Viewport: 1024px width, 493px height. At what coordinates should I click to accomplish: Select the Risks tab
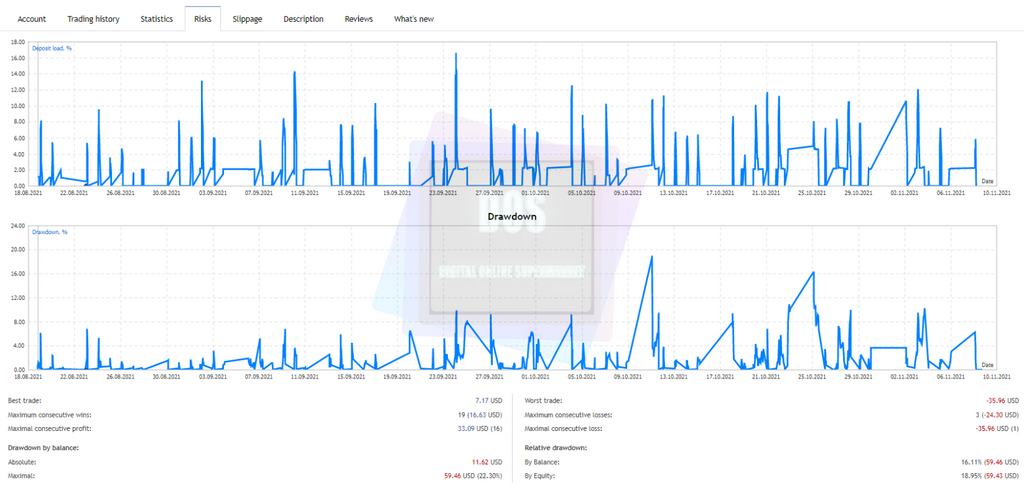tap(202, 19)
